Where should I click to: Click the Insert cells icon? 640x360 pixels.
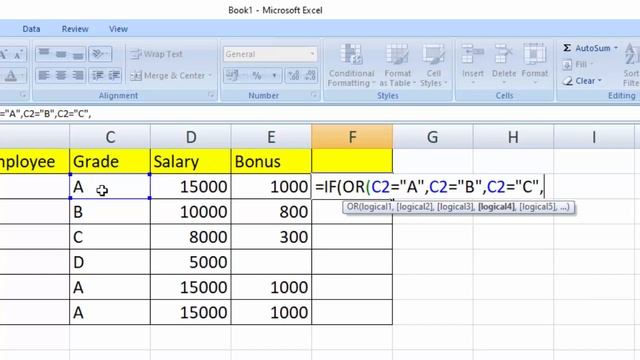(473, 54)
